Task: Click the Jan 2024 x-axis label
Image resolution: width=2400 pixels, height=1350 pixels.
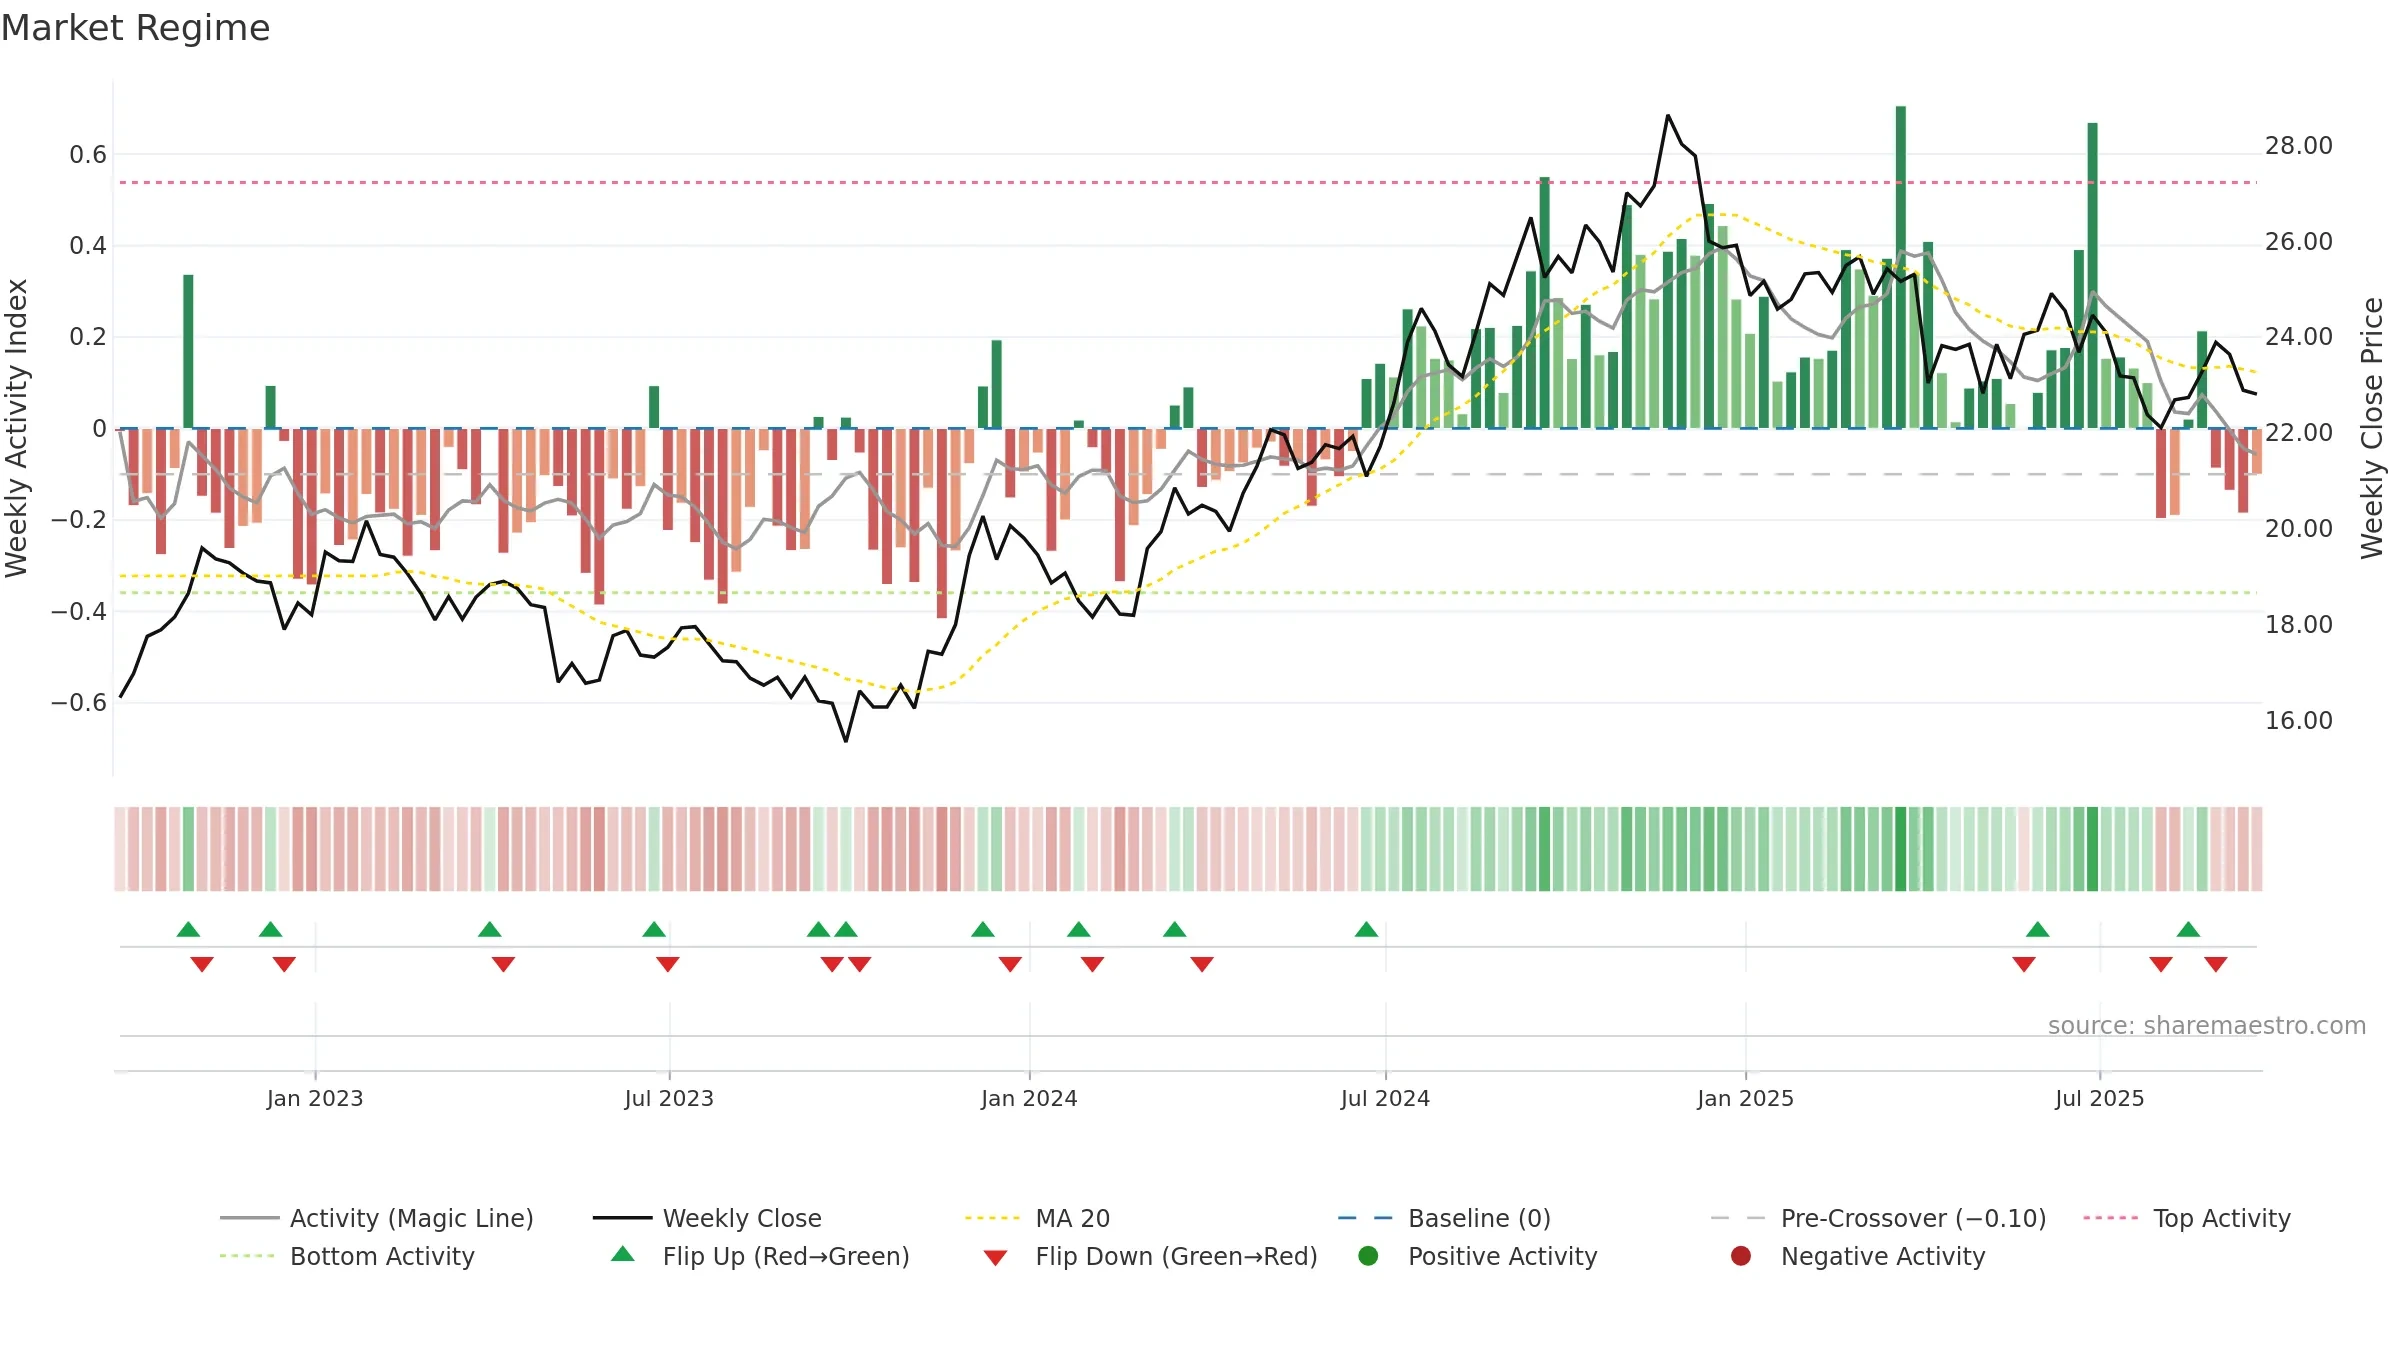Action: [x=1029, y=1098]
